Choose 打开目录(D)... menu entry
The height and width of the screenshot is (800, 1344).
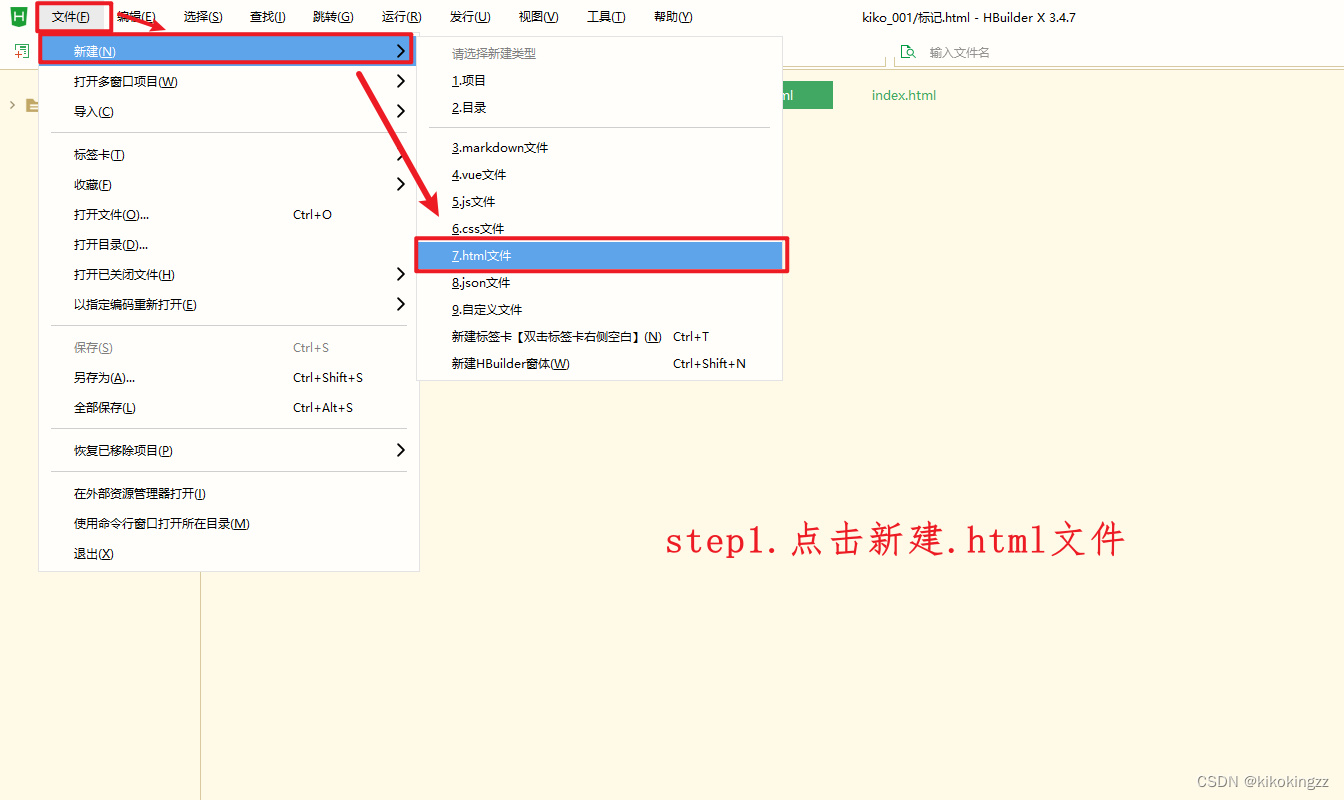coord(228,244)
